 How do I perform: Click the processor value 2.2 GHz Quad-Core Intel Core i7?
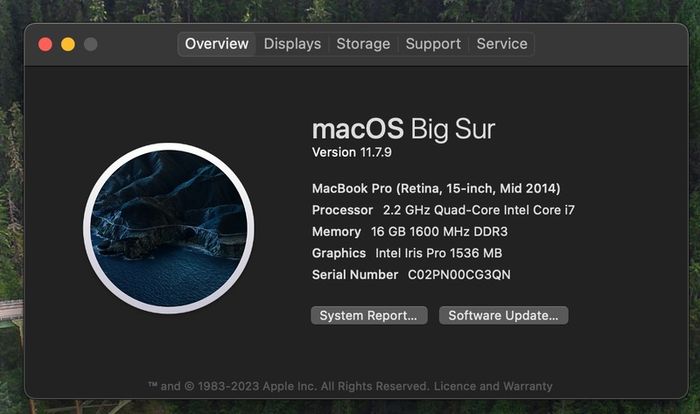click(479, 210)
